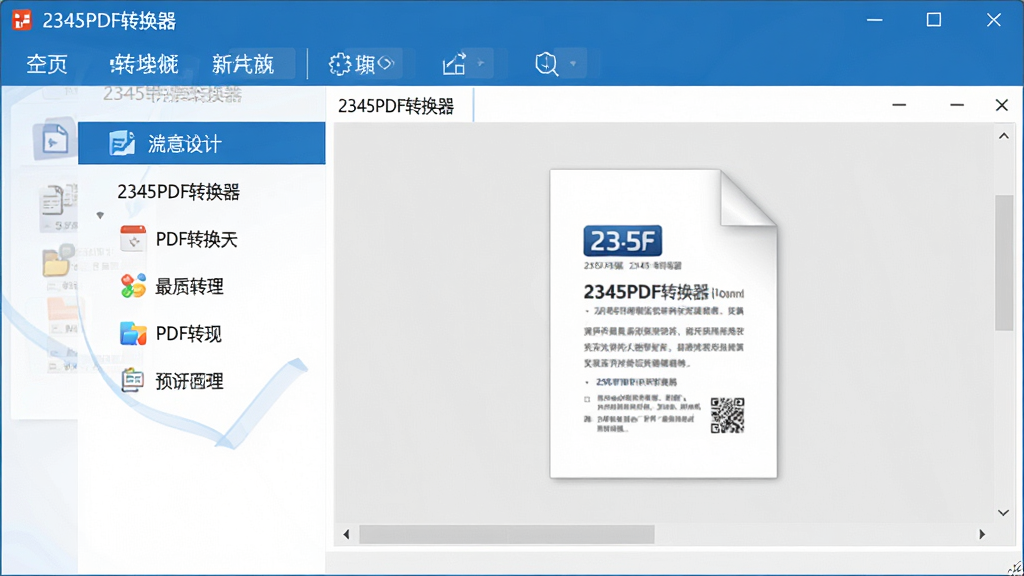This screenshot has width=1024, height=576.
Task: Click the vertical scrollbar thumb
Action: (1004, 263)
